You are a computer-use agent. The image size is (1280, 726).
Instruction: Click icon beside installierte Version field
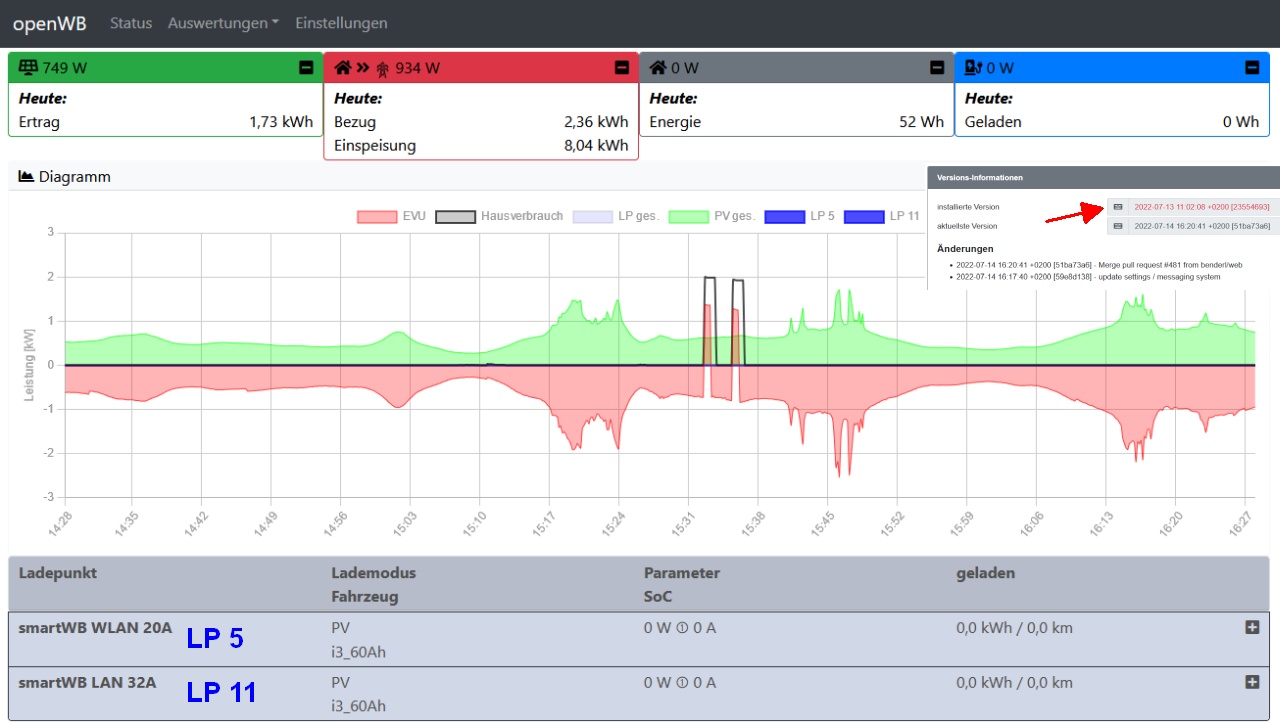(x=1118, y=207)
